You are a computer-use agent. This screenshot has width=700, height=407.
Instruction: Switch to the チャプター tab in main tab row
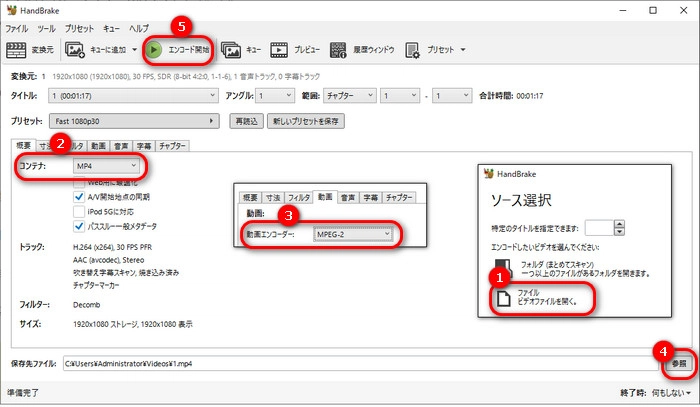(x=172, y=146)
